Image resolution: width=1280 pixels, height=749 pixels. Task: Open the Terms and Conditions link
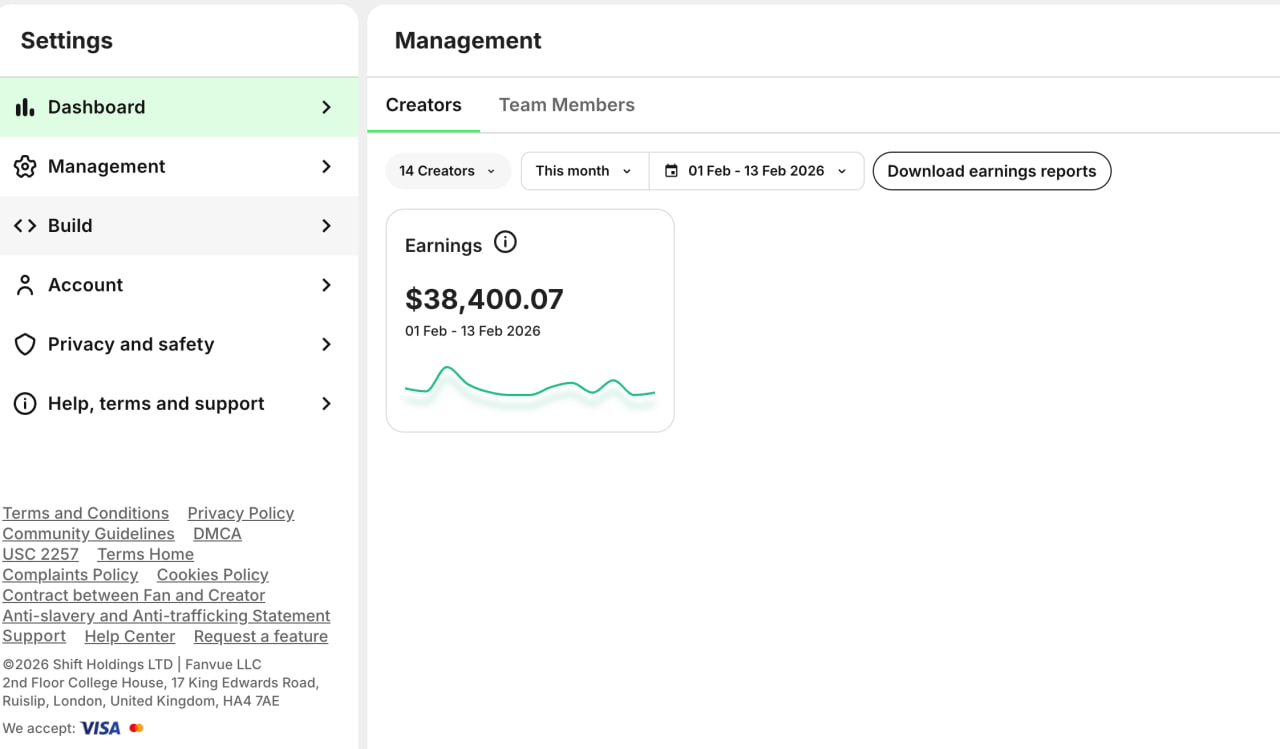point(86,513)
